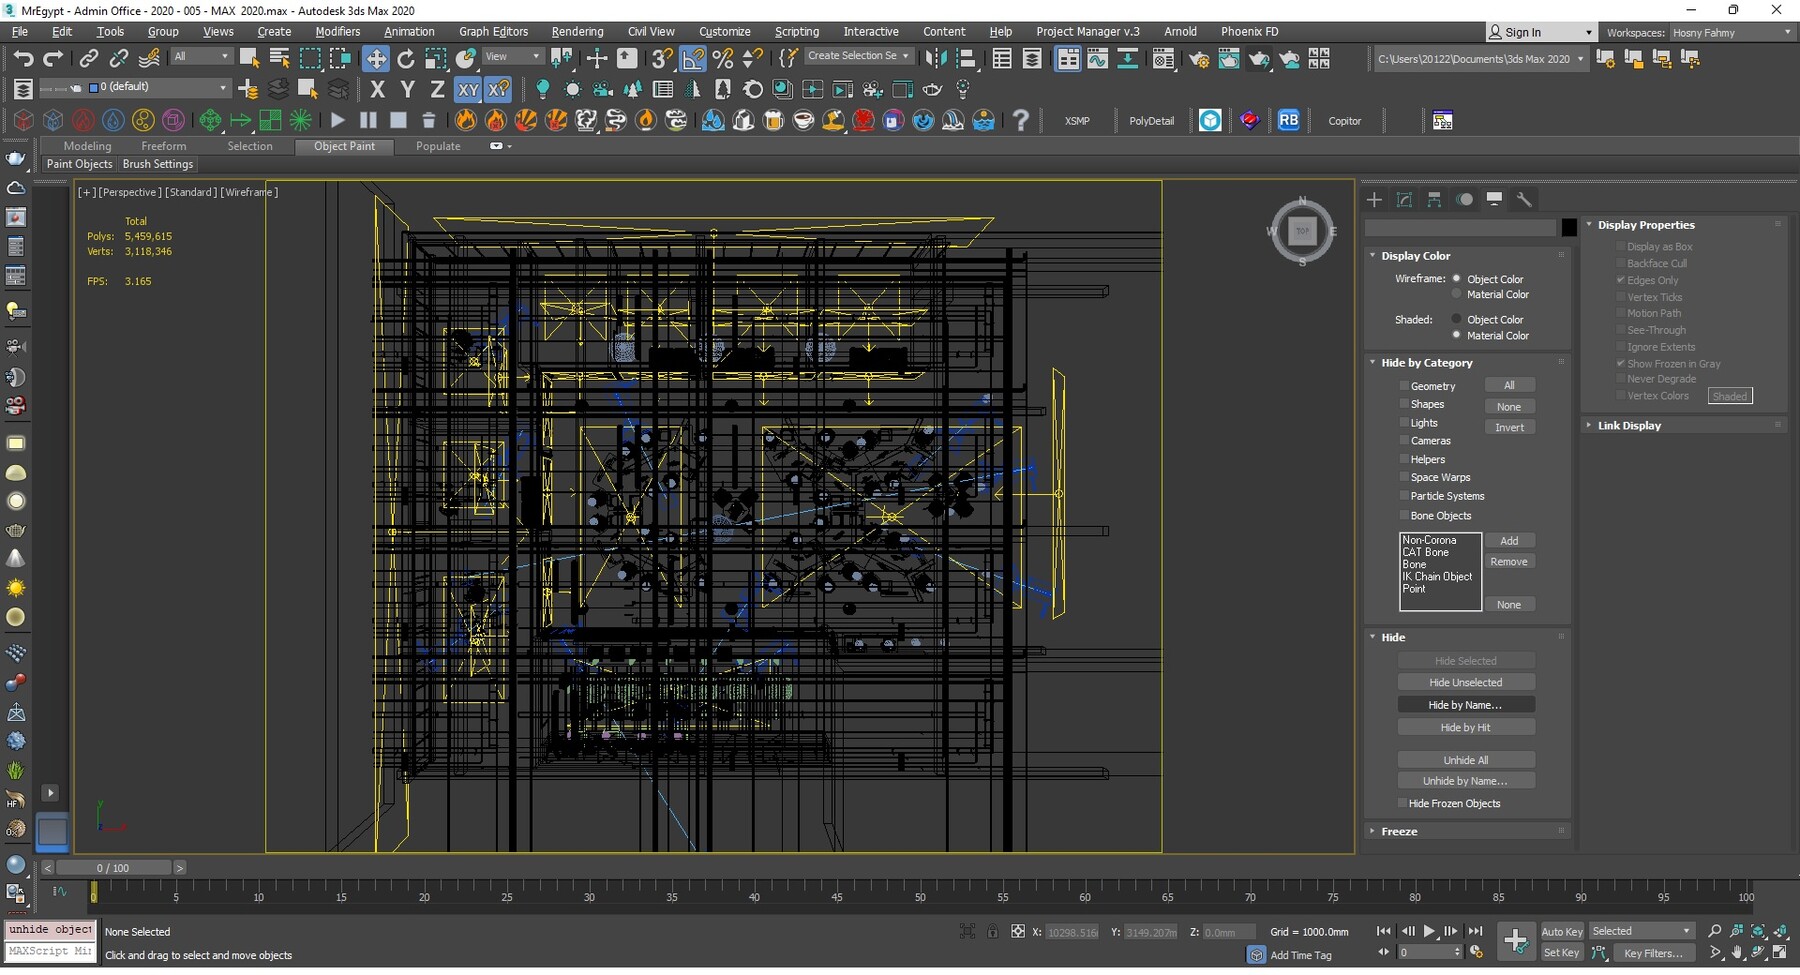
Task: Expand the Link Display rollout
Action: [1628, 426]
